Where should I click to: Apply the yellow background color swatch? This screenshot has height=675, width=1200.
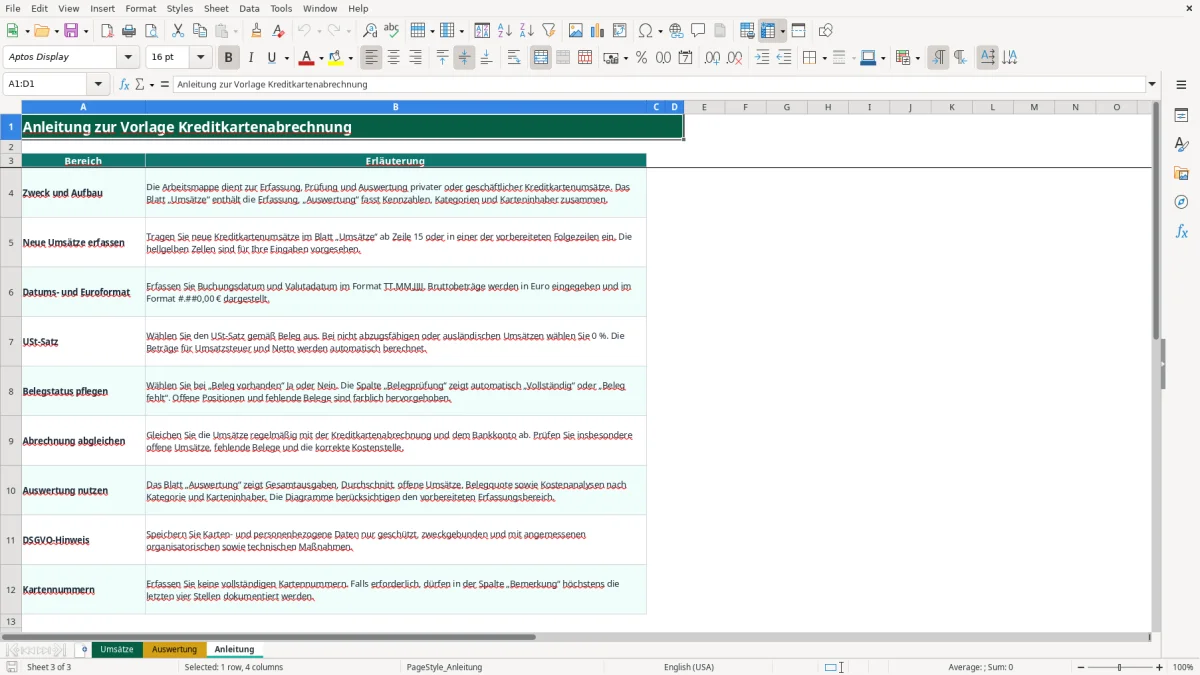pos(336,58)
